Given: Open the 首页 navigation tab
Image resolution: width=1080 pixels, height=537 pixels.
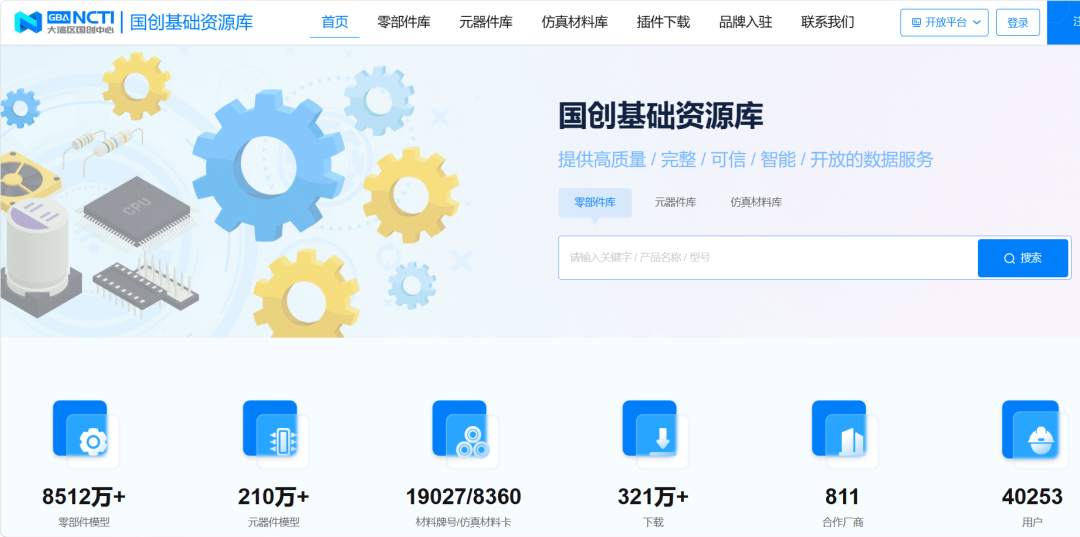Looking at the screenshot, I should (x=335, y=22).
